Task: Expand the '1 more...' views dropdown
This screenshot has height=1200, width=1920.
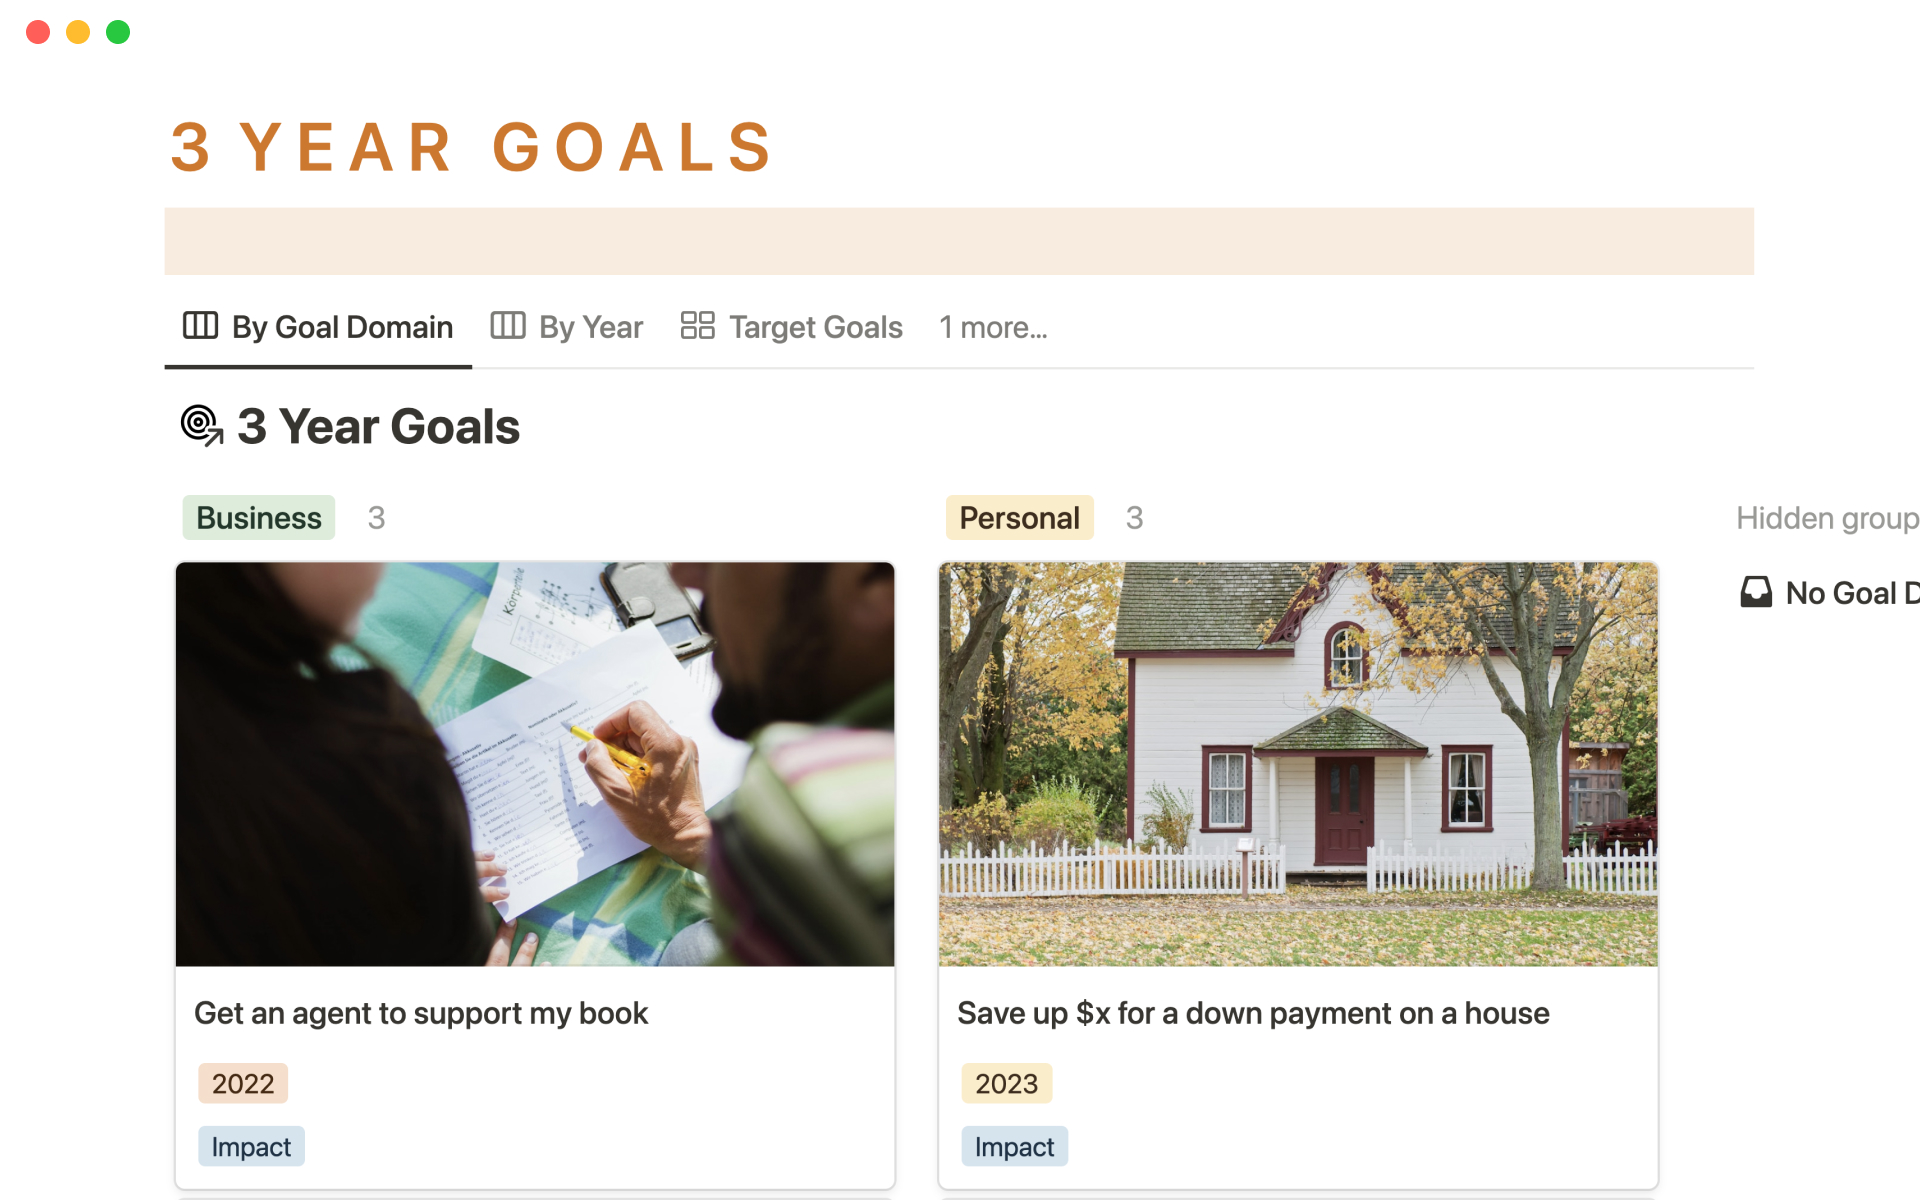Action: click(x=993, y=327)
